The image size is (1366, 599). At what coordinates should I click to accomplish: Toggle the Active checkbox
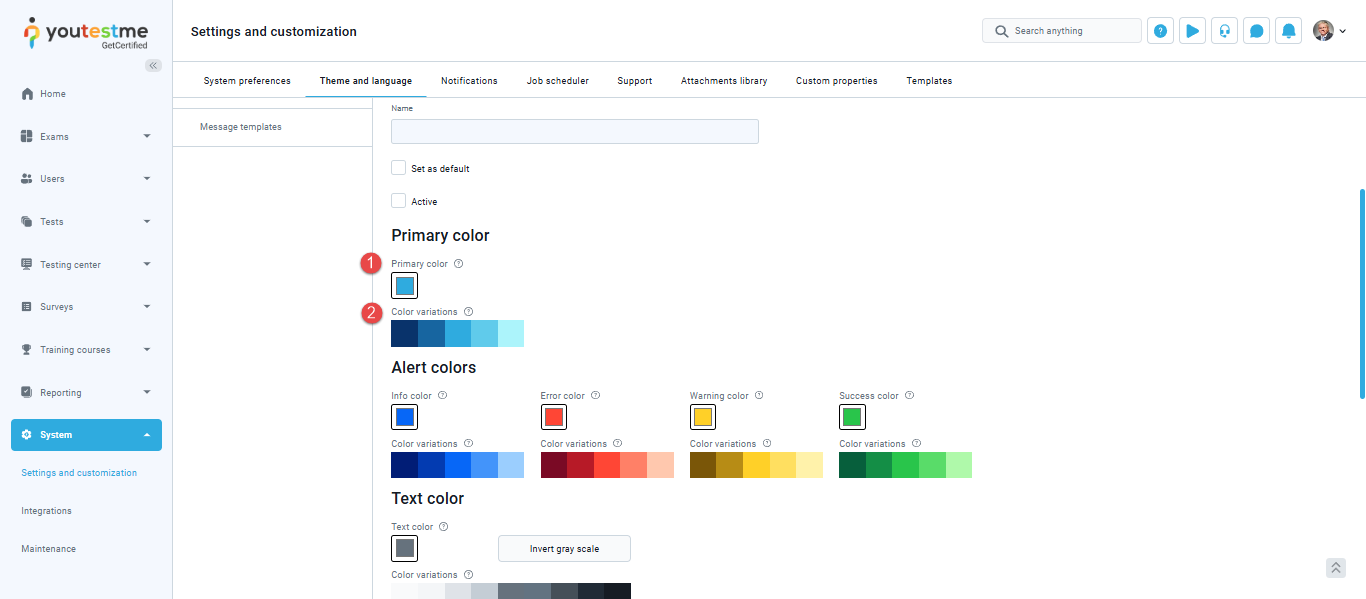click(399, 201)
